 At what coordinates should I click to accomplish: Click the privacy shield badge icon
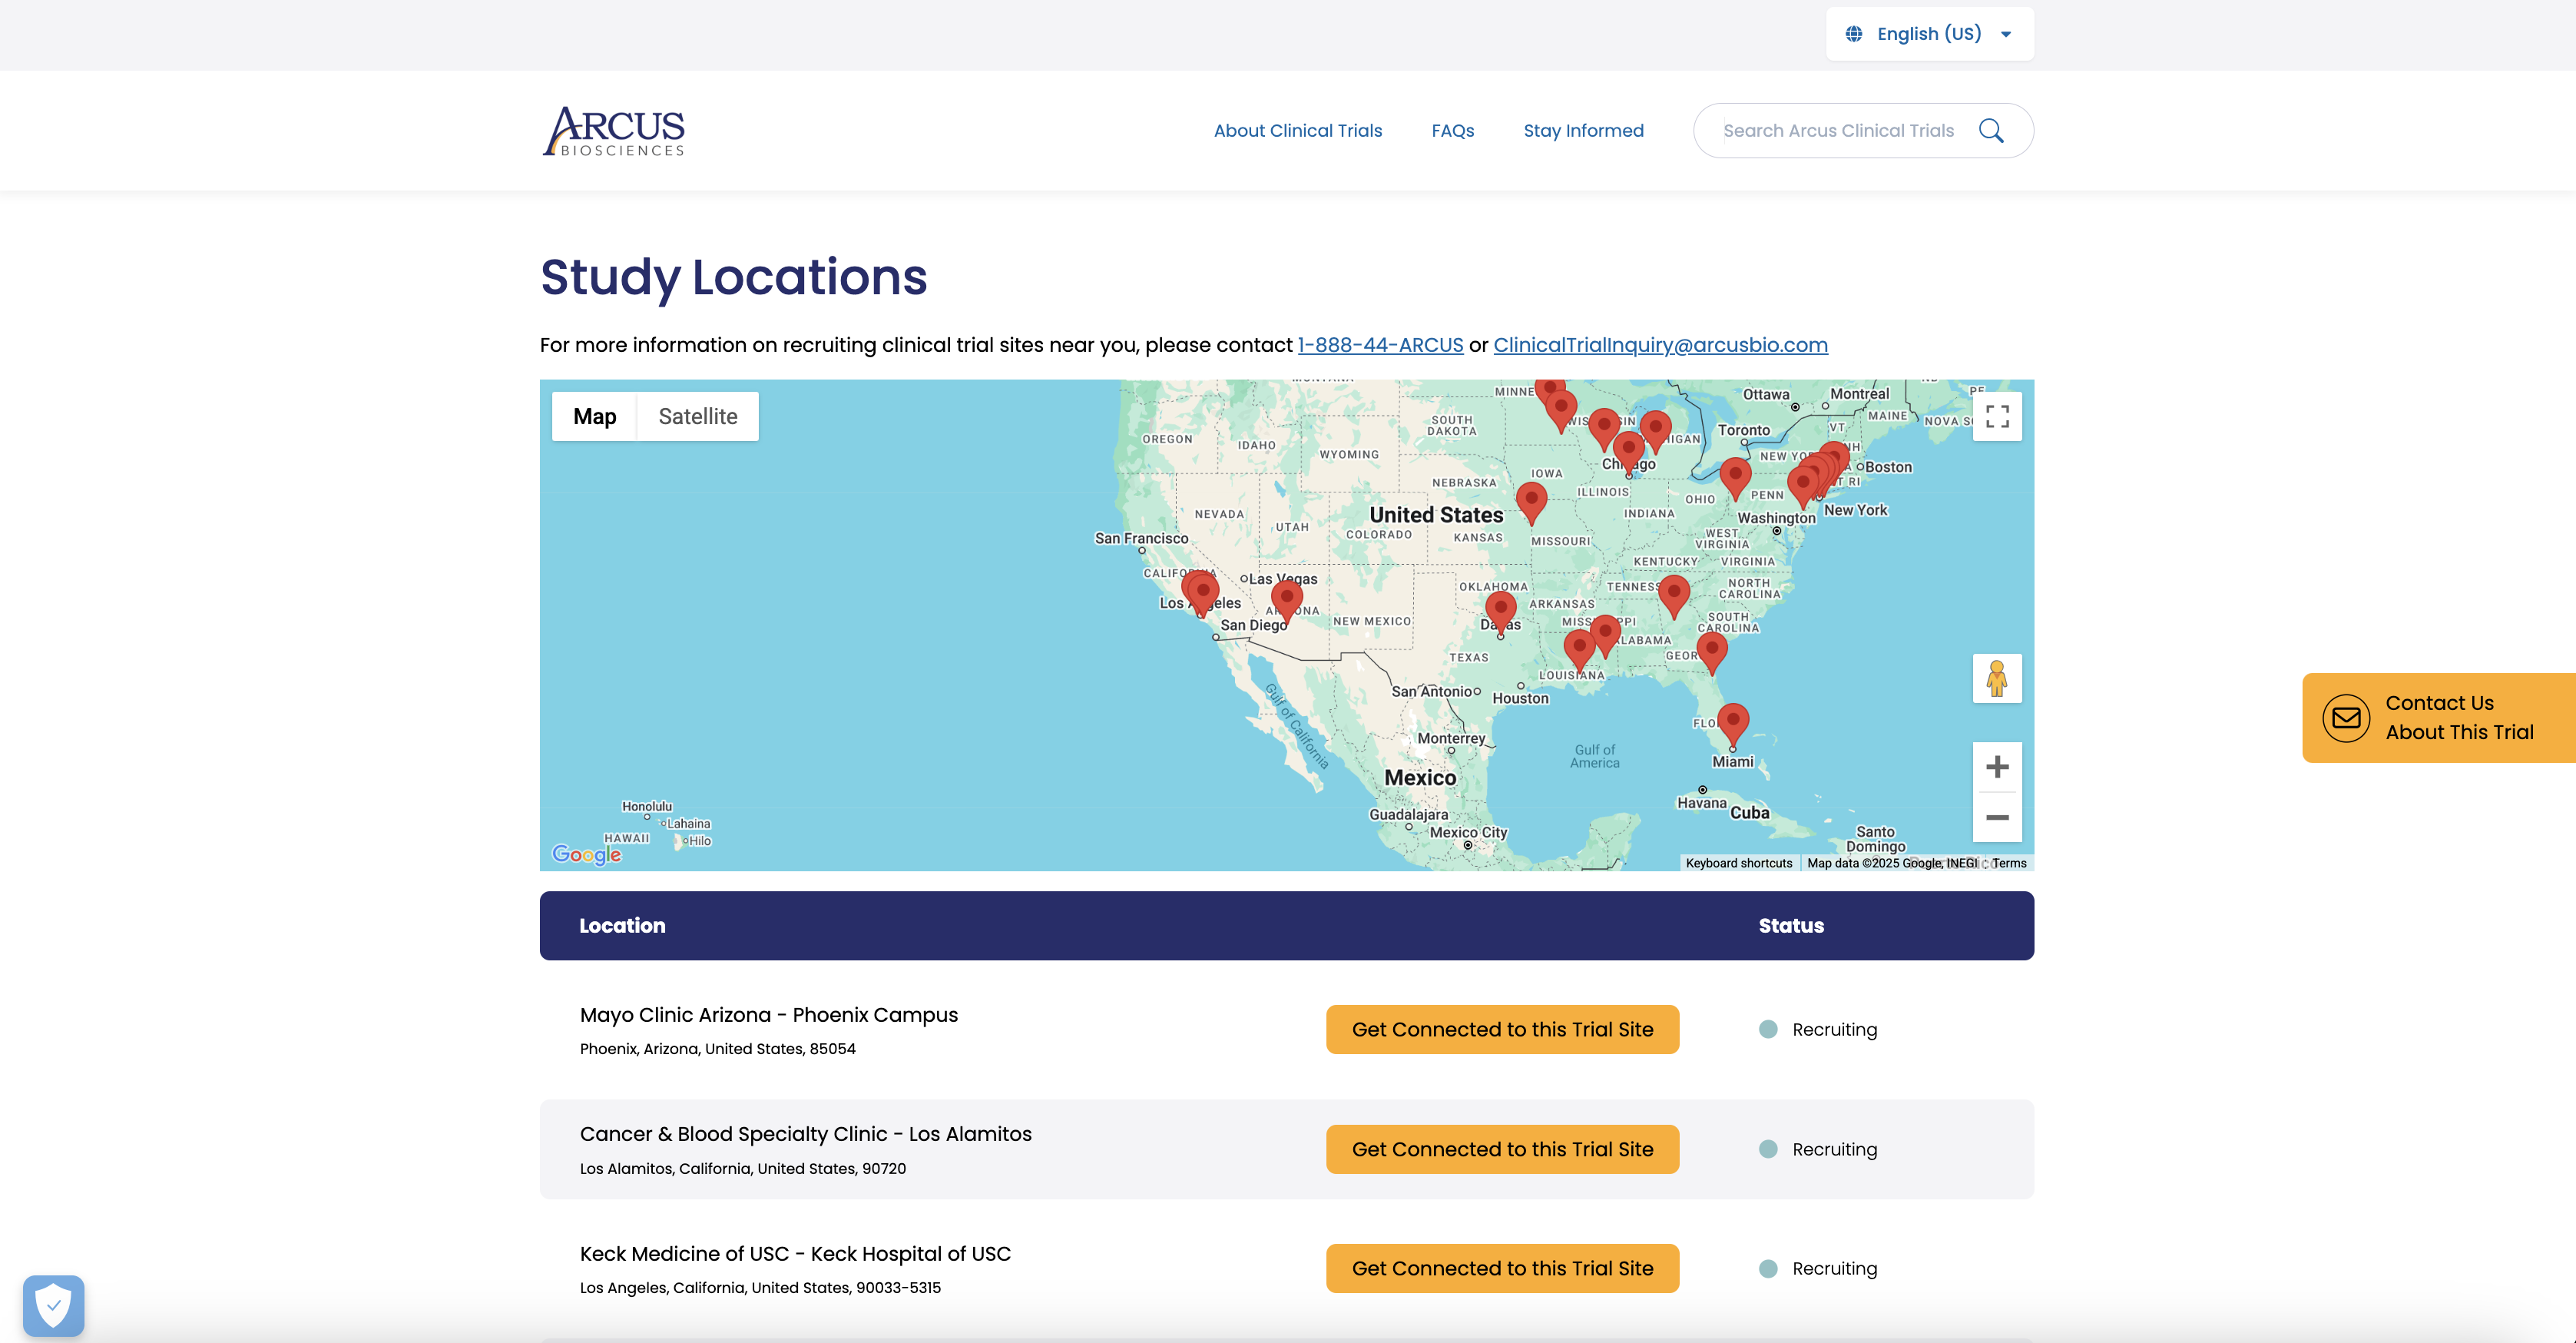(53, 1305)
